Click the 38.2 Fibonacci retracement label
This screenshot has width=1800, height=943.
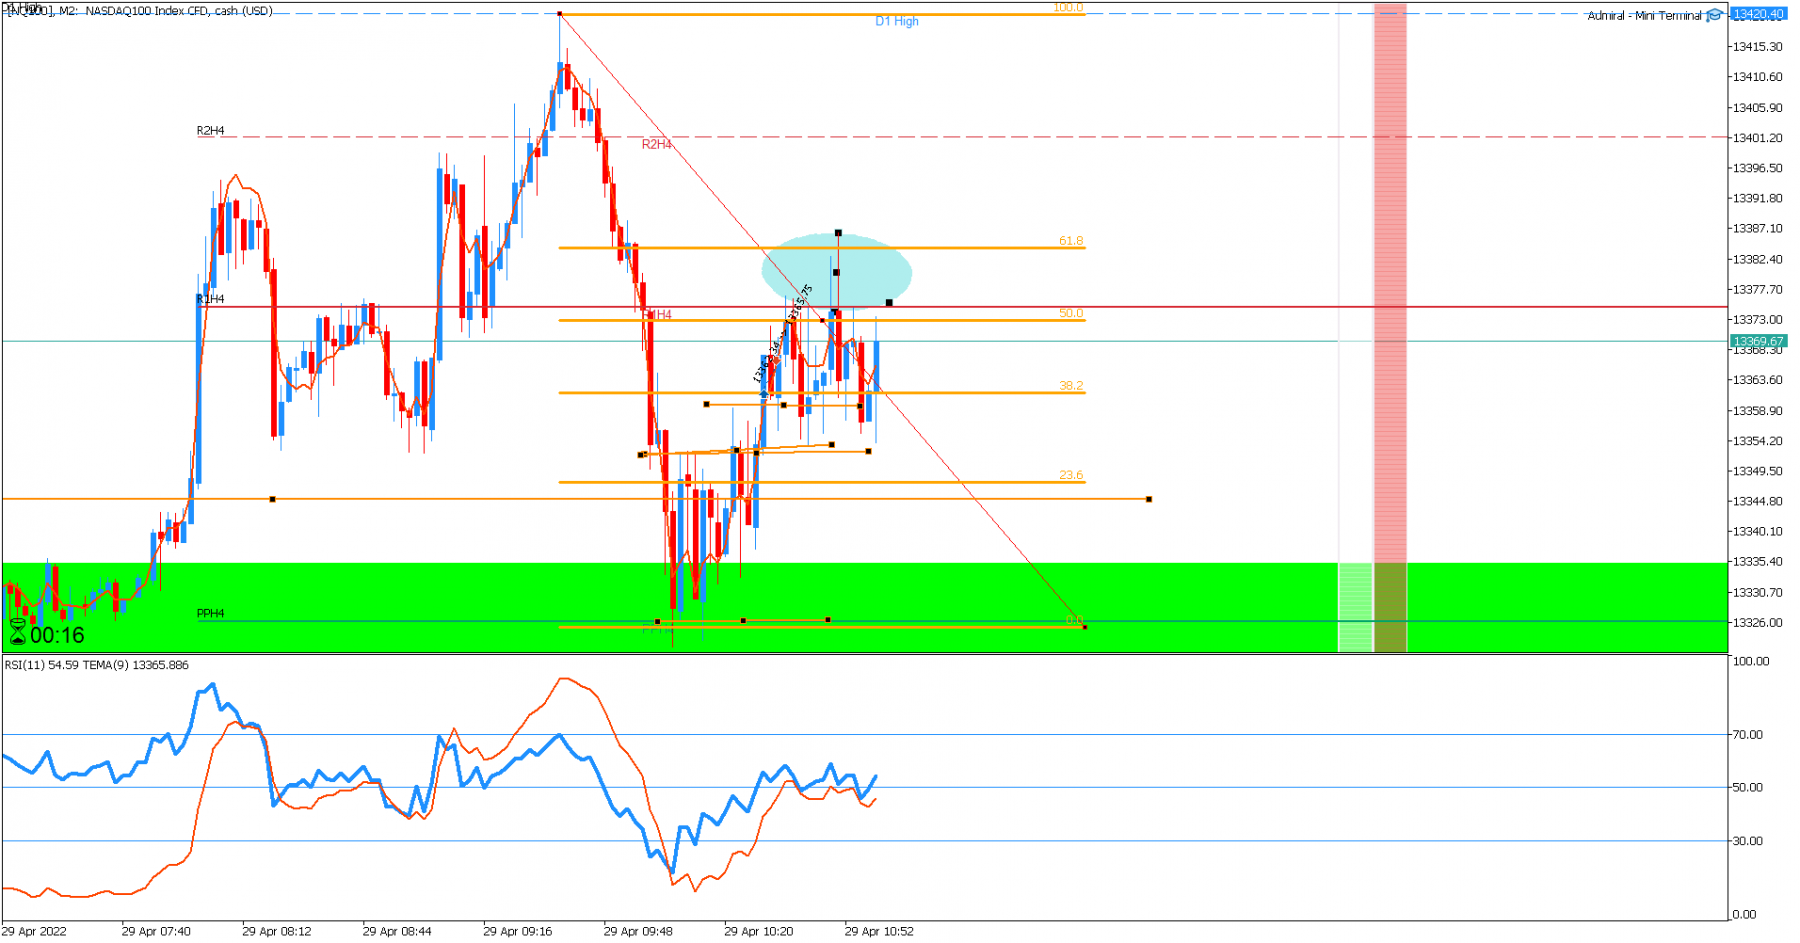(1071, 385)
